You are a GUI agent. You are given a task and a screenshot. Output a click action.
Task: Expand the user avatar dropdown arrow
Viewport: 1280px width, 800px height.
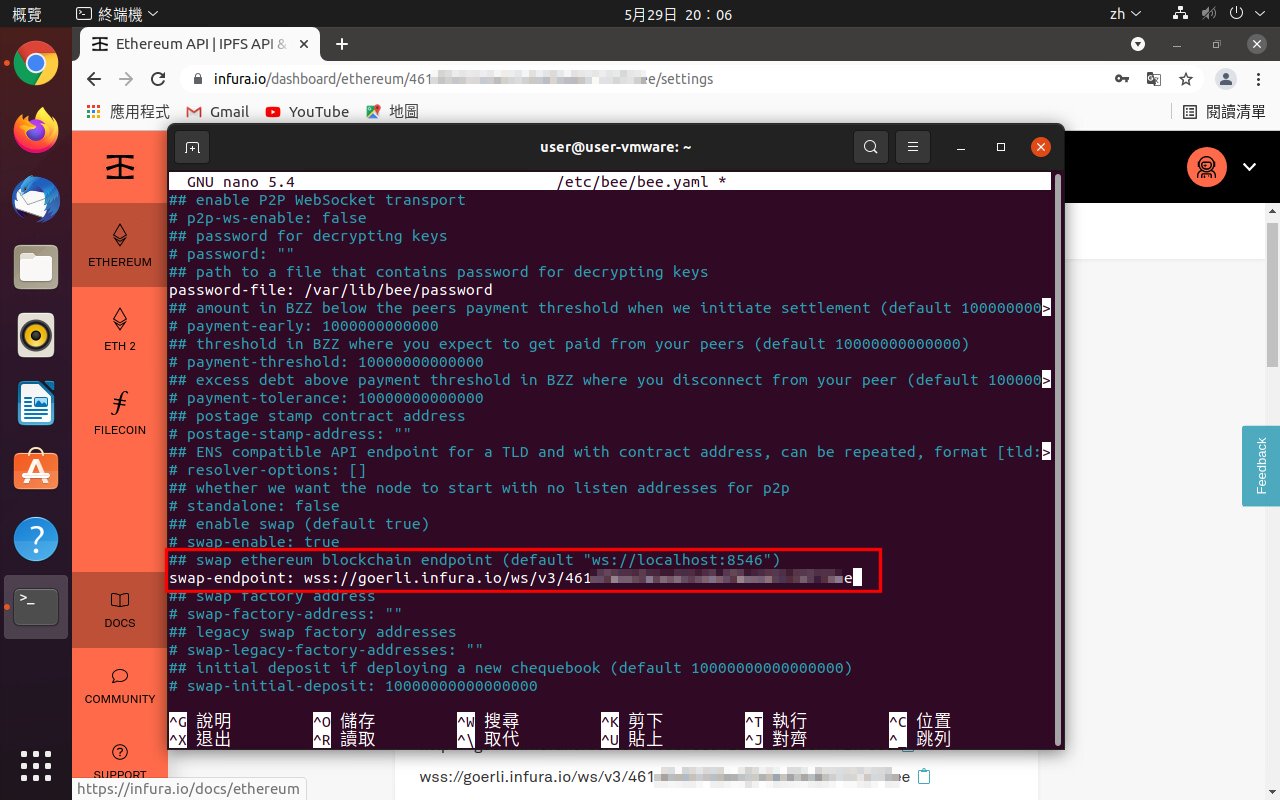point(1249,167)
